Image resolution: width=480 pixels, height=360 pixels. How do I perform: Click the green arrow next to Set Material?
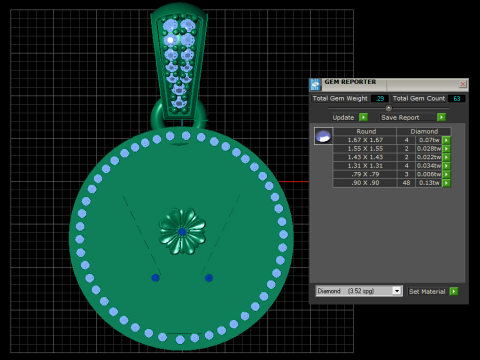[454, 291]
